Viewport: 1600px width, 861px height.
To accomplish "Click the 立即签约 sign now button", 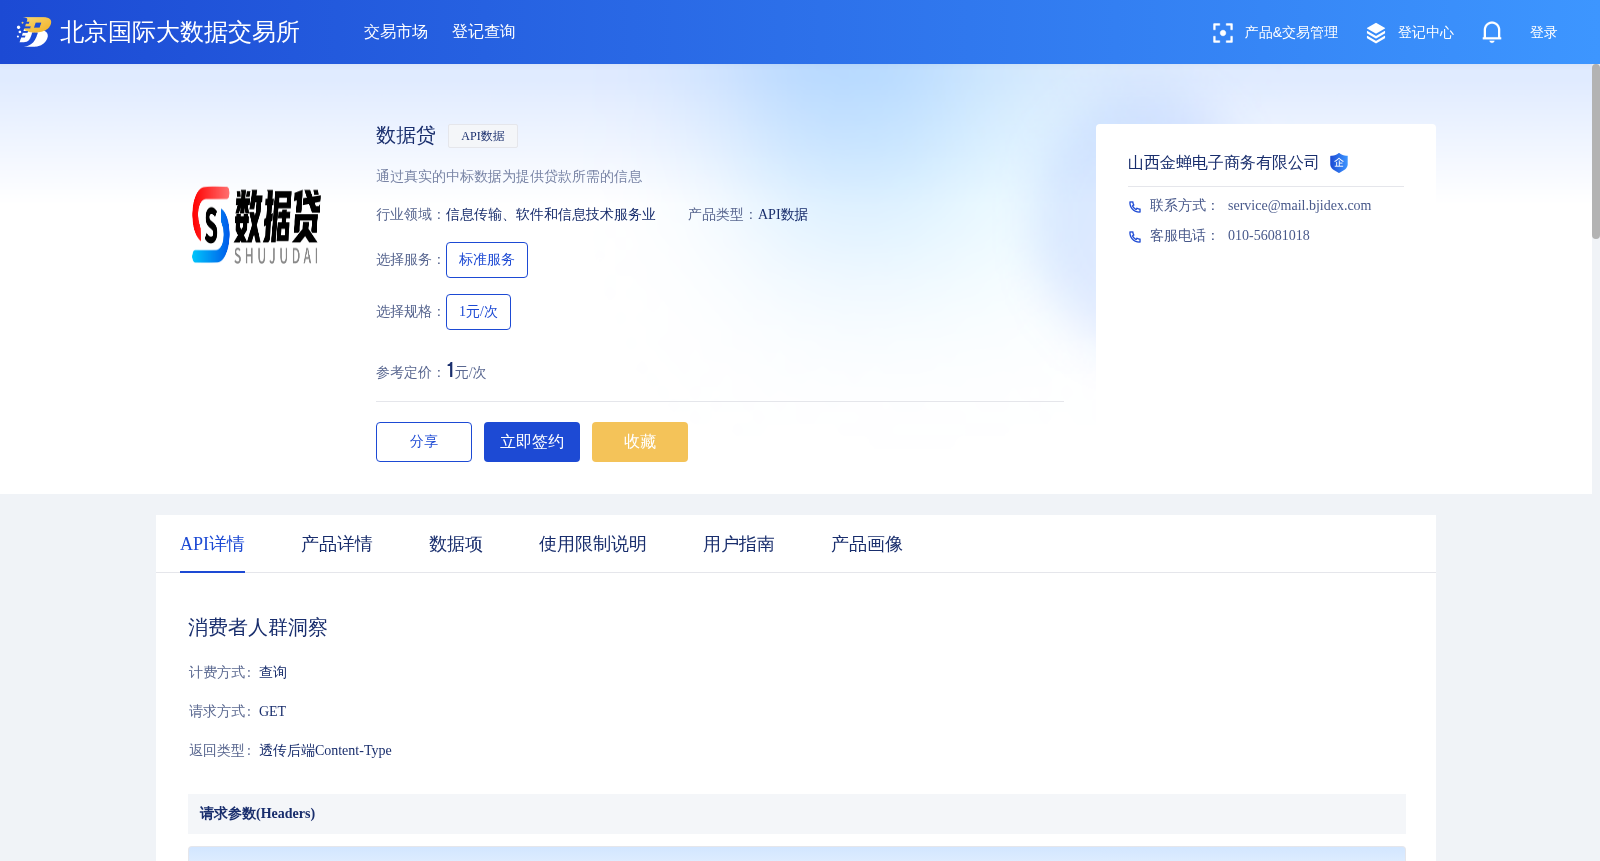I will (532, 442).
